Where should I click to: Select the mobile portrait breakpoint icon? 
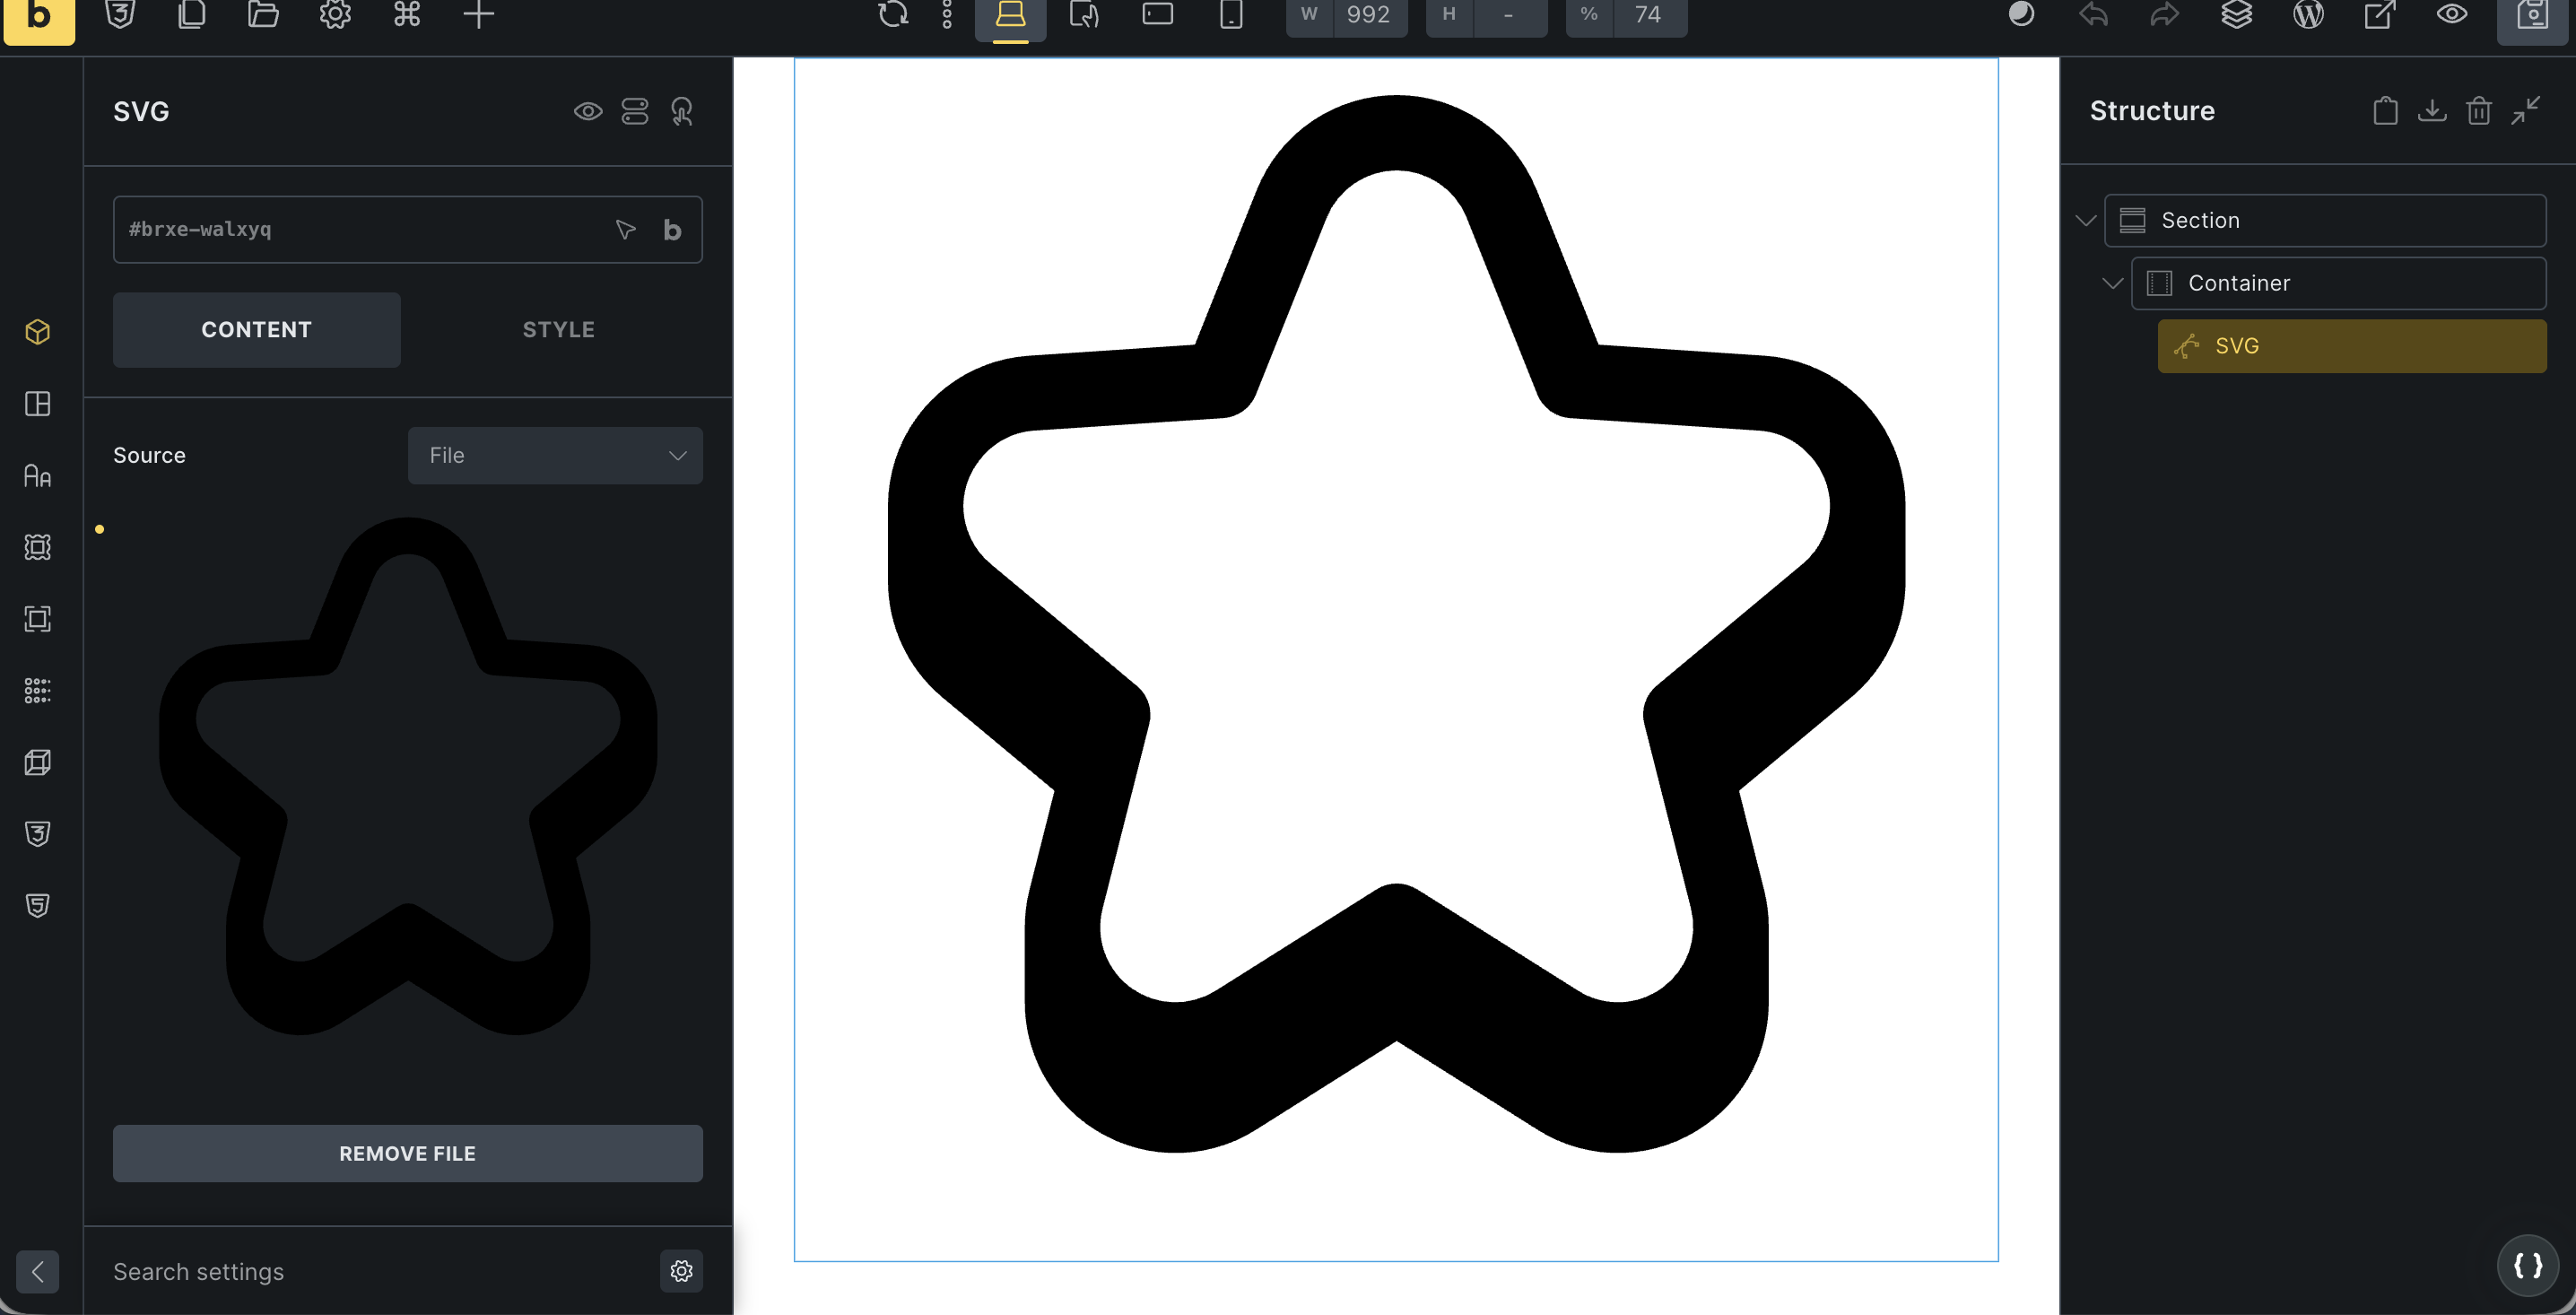tap(1231, 14)
